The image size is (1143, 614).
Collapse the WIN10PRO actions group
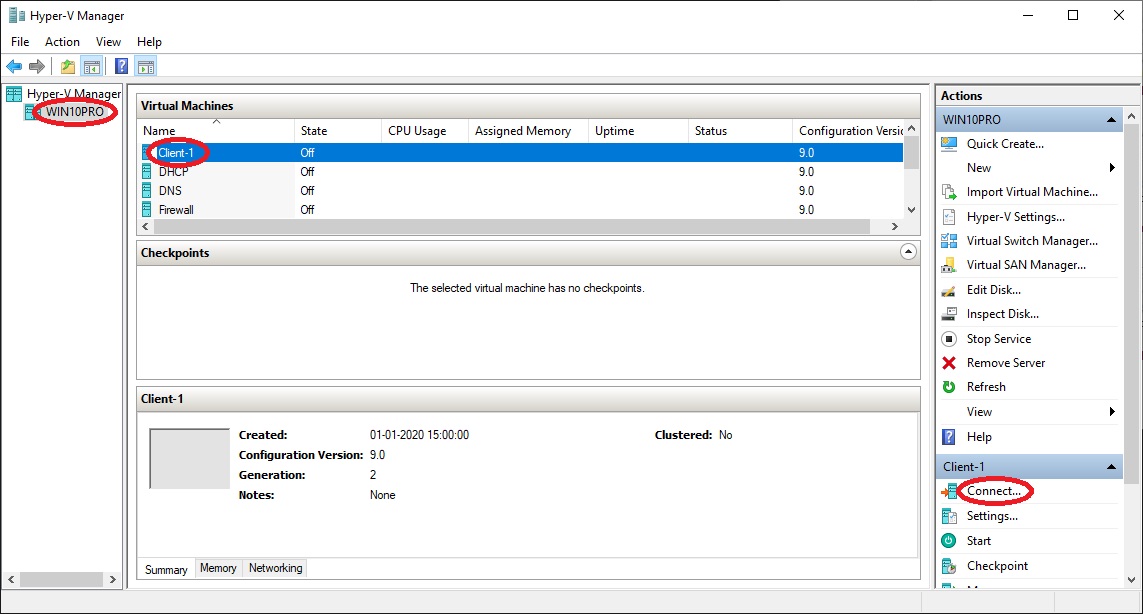coord(1112,120)
